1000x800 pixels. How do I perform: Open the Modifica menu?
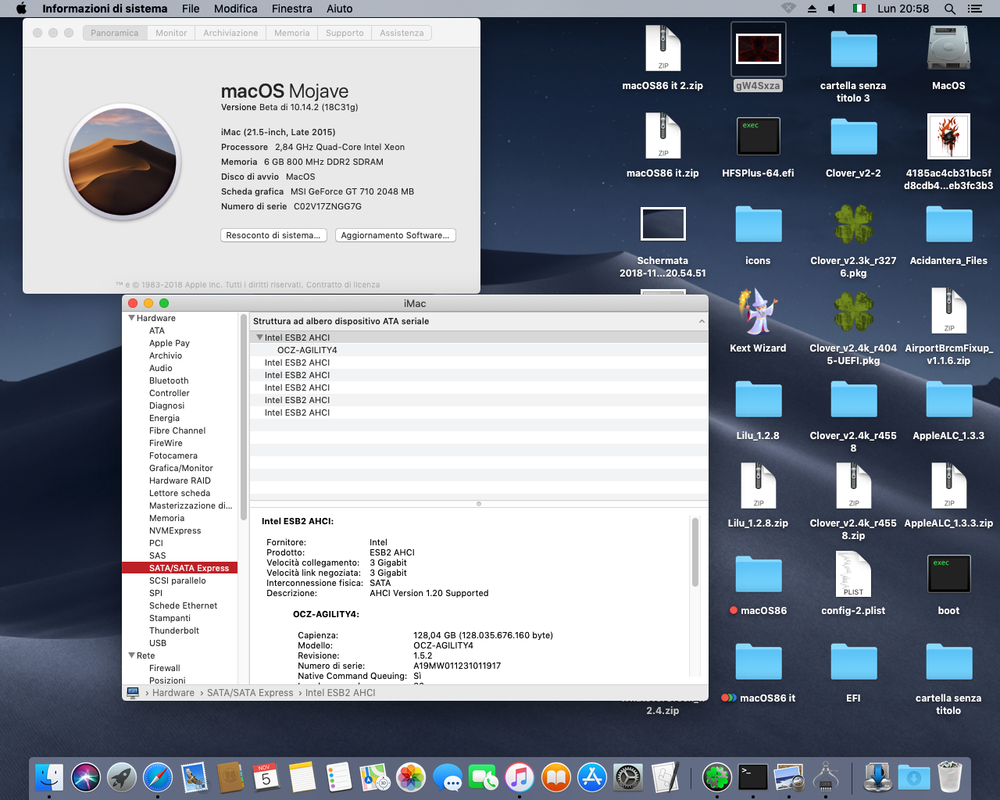click(235, 8)
